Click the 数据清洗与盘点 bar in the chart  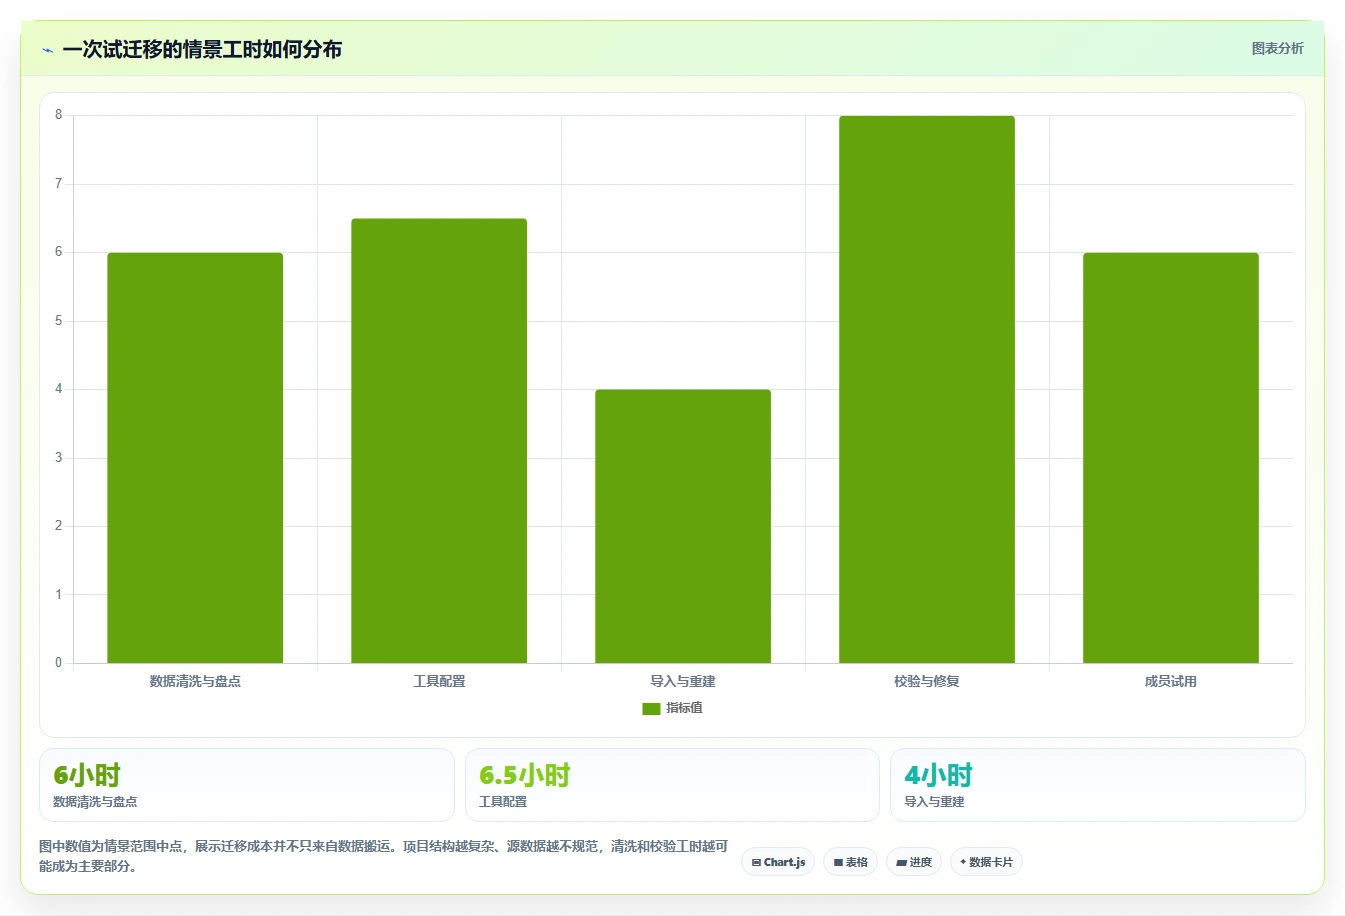click(x=195, y=458)
